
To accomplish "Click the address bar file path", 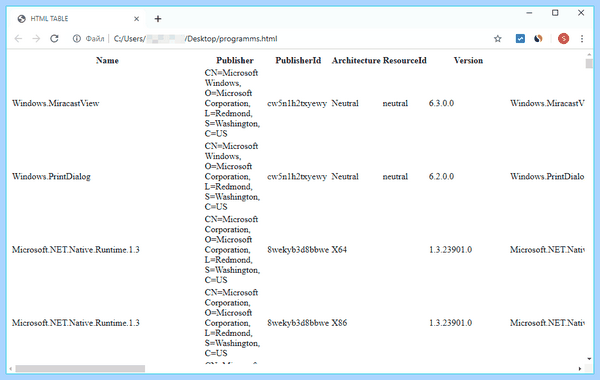I will [x=196, y=39].
